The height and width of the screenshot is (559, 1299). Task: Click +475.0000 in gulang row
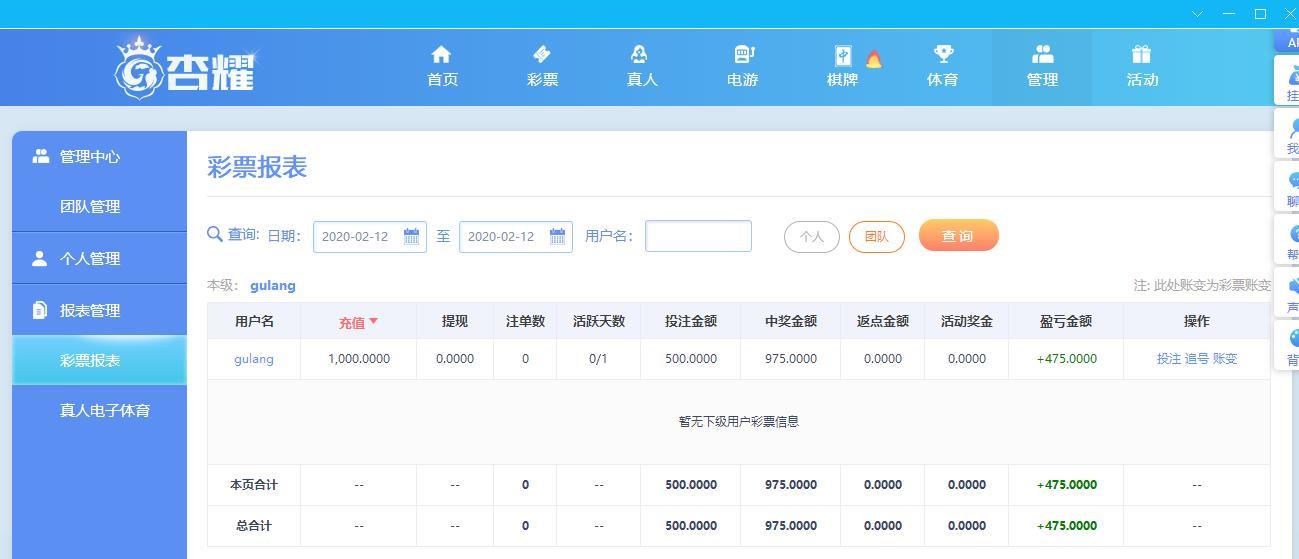[1067, 358]
